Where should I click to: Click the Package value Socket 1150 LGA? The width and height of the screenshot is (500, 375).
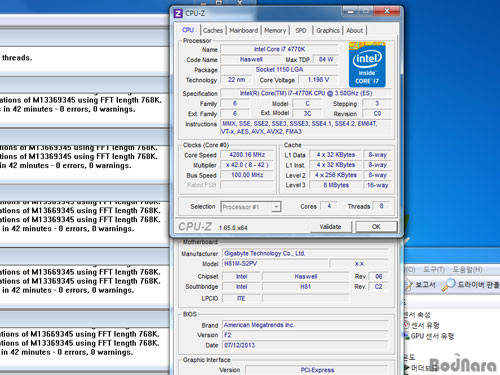click(279, 70)
